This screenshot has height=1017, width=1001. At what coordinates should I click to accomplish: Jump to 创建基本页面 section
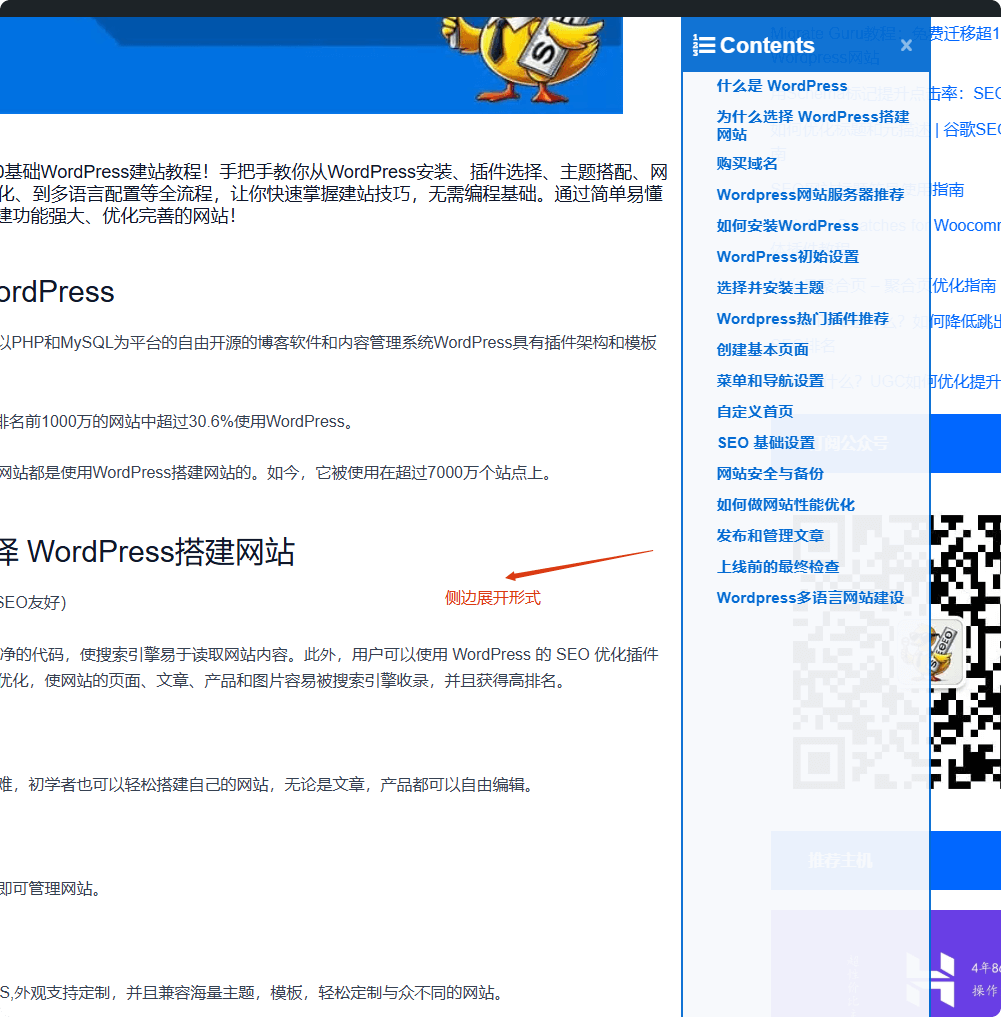pos(762,350)
